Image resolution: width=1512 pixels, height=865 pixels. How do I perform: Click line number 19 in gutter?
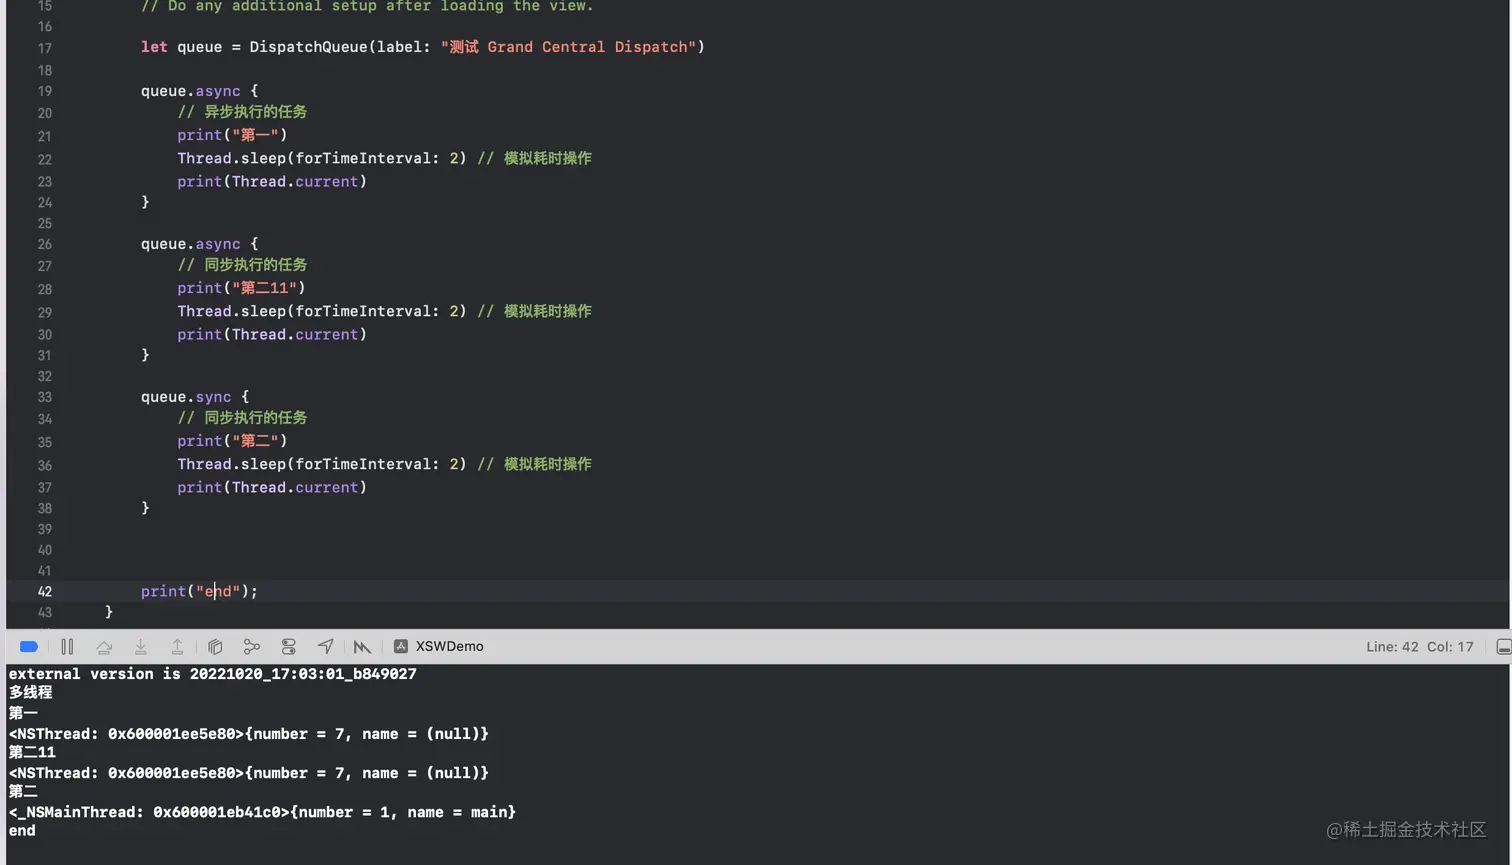pos(44,91)
